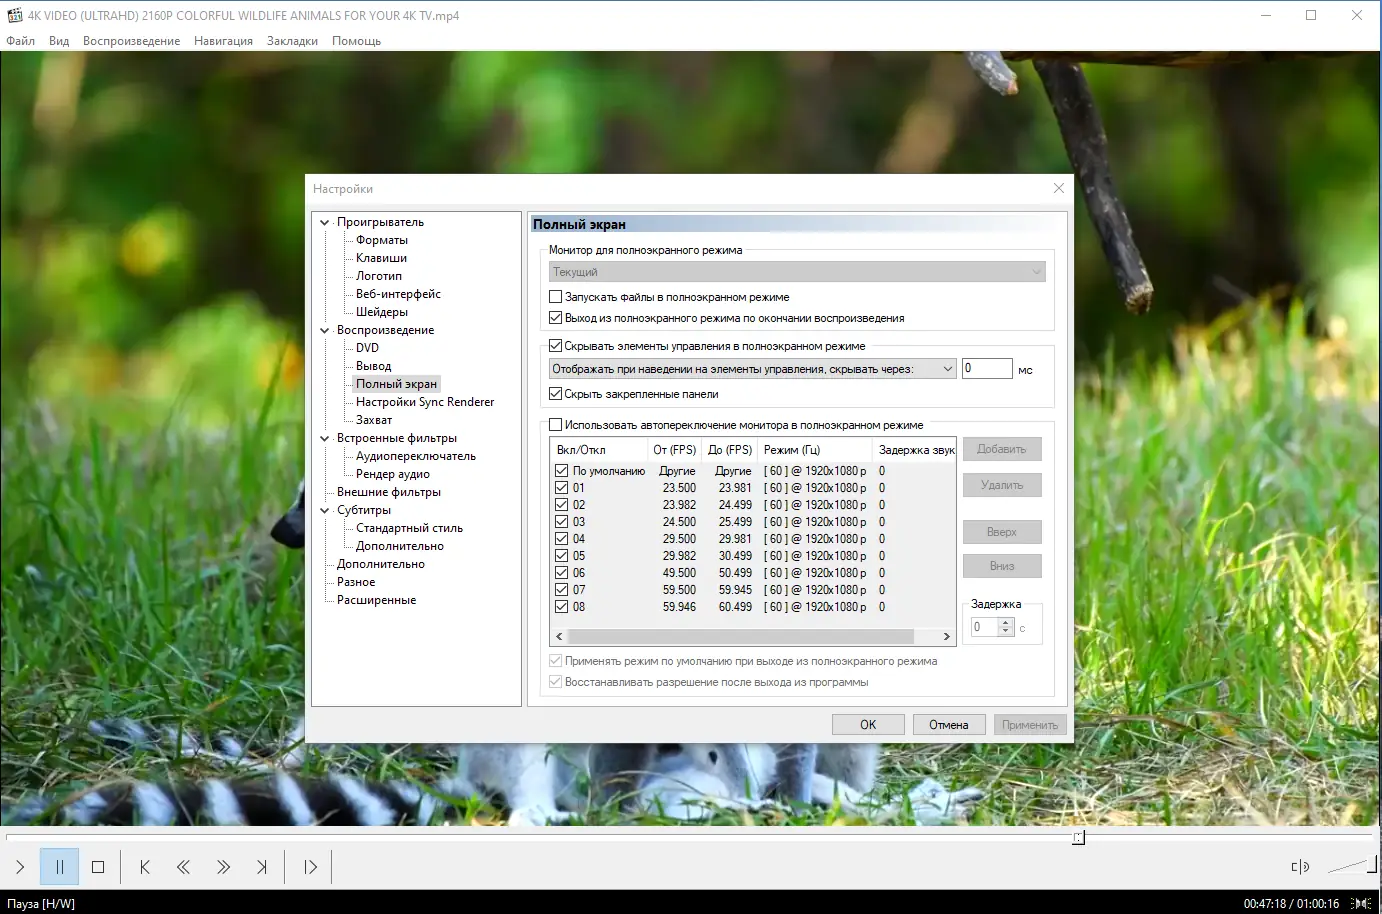
Task: Open the Помощь menu
Action: (356, 41)
